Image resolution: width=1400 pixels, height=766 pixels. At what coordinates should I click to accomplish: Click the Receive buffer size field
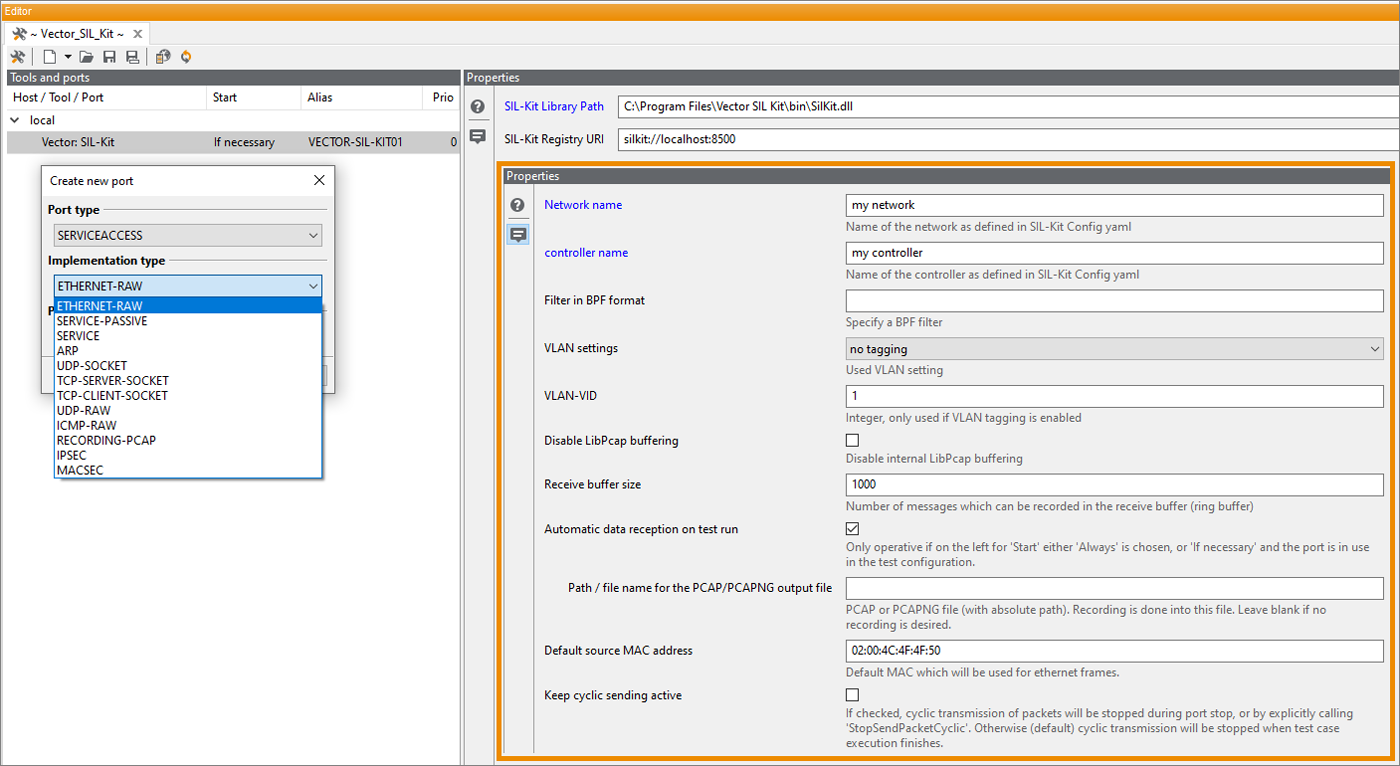[1114, 484]
